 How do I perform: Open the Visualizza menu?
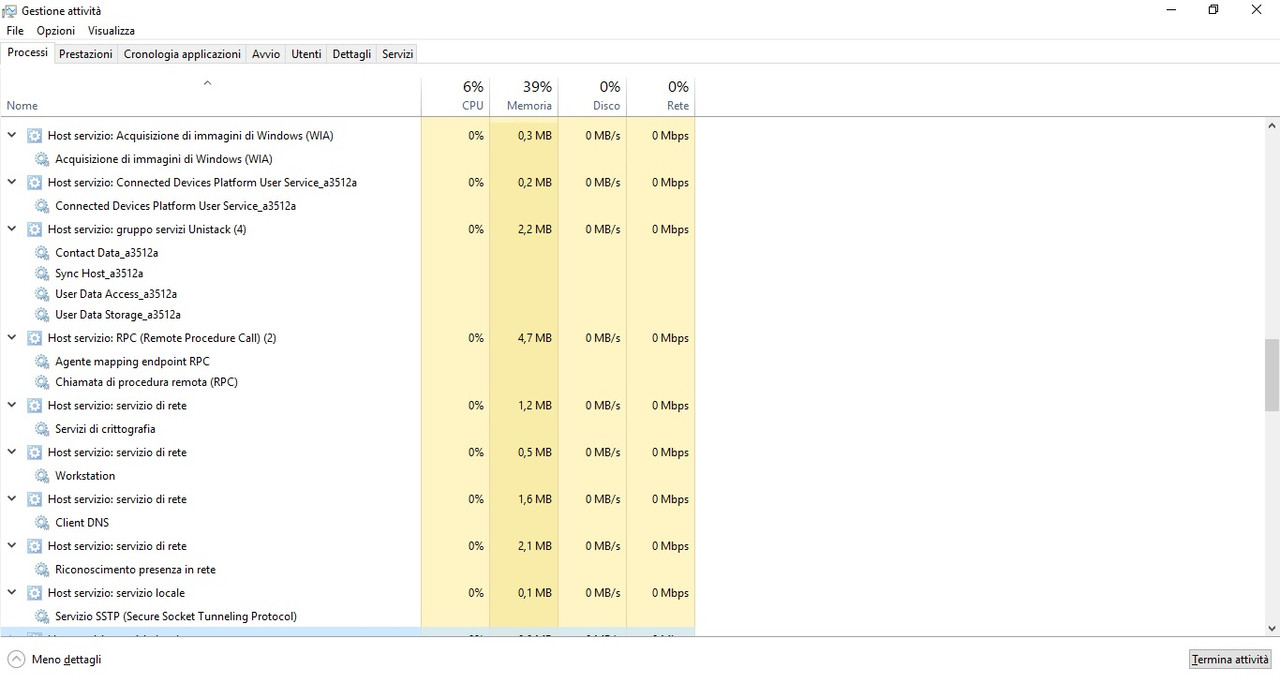tap(111, 31)
